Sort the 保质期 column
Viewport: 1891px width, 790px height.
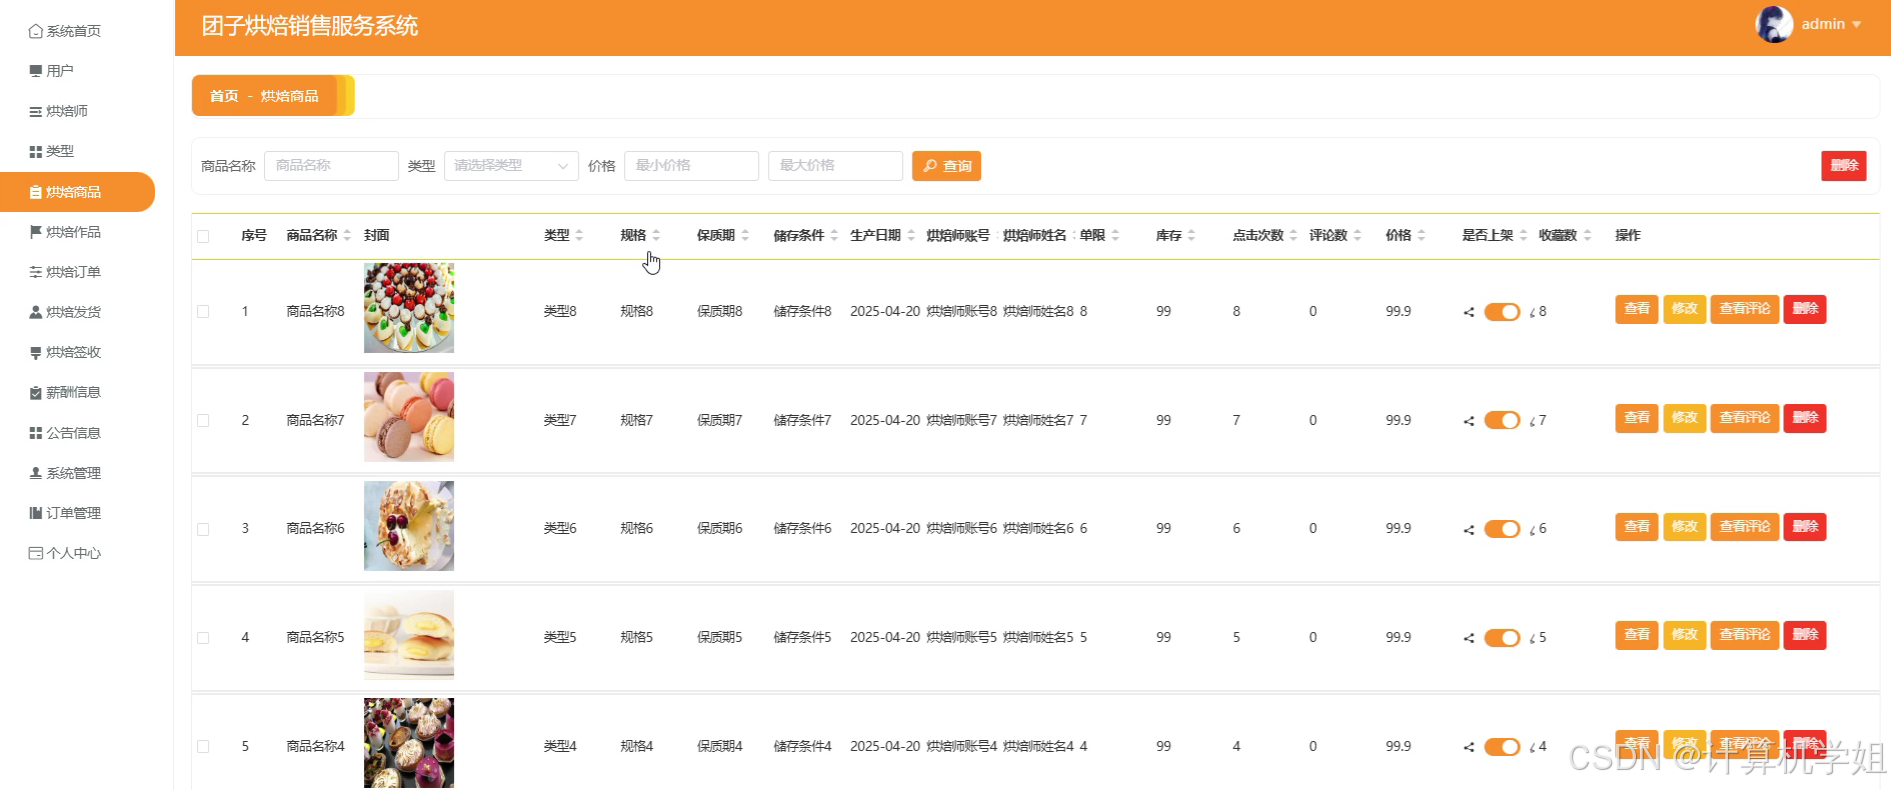(x=745, y=236)
